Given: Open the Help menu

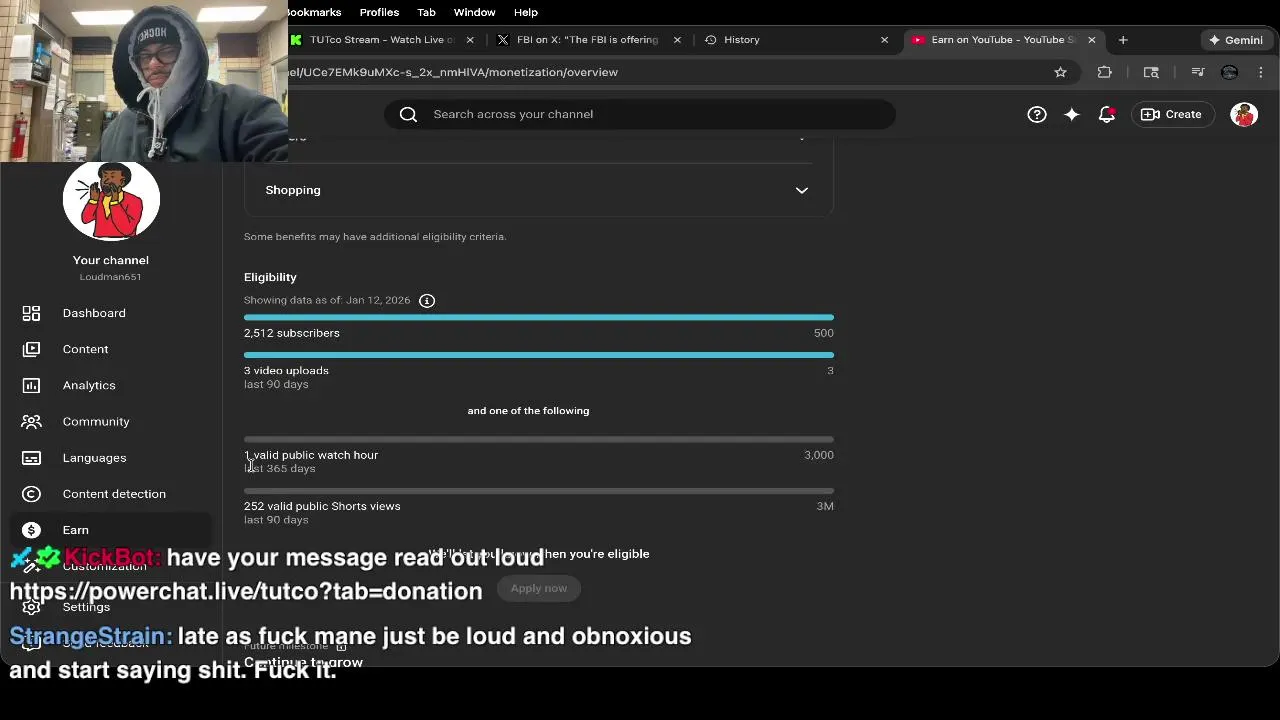Looking at the screenshot, I should [526, 12].
